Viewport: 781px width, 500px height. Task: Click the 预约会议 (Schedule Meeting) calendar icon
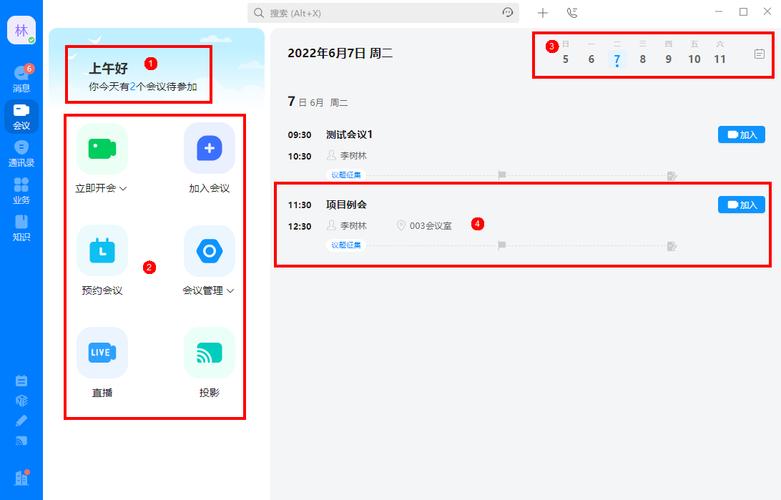coord(102,251)
